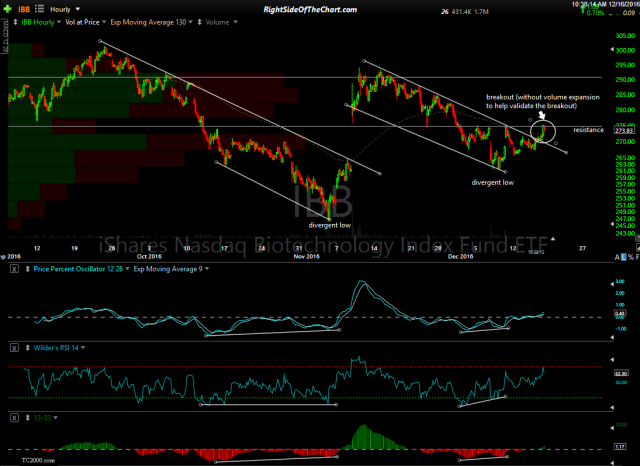Image resolution: width=640 pixels, height=466 pixels.
Task: Close the Price Percent Oscillator pane
Action: (x=14, y=269)
